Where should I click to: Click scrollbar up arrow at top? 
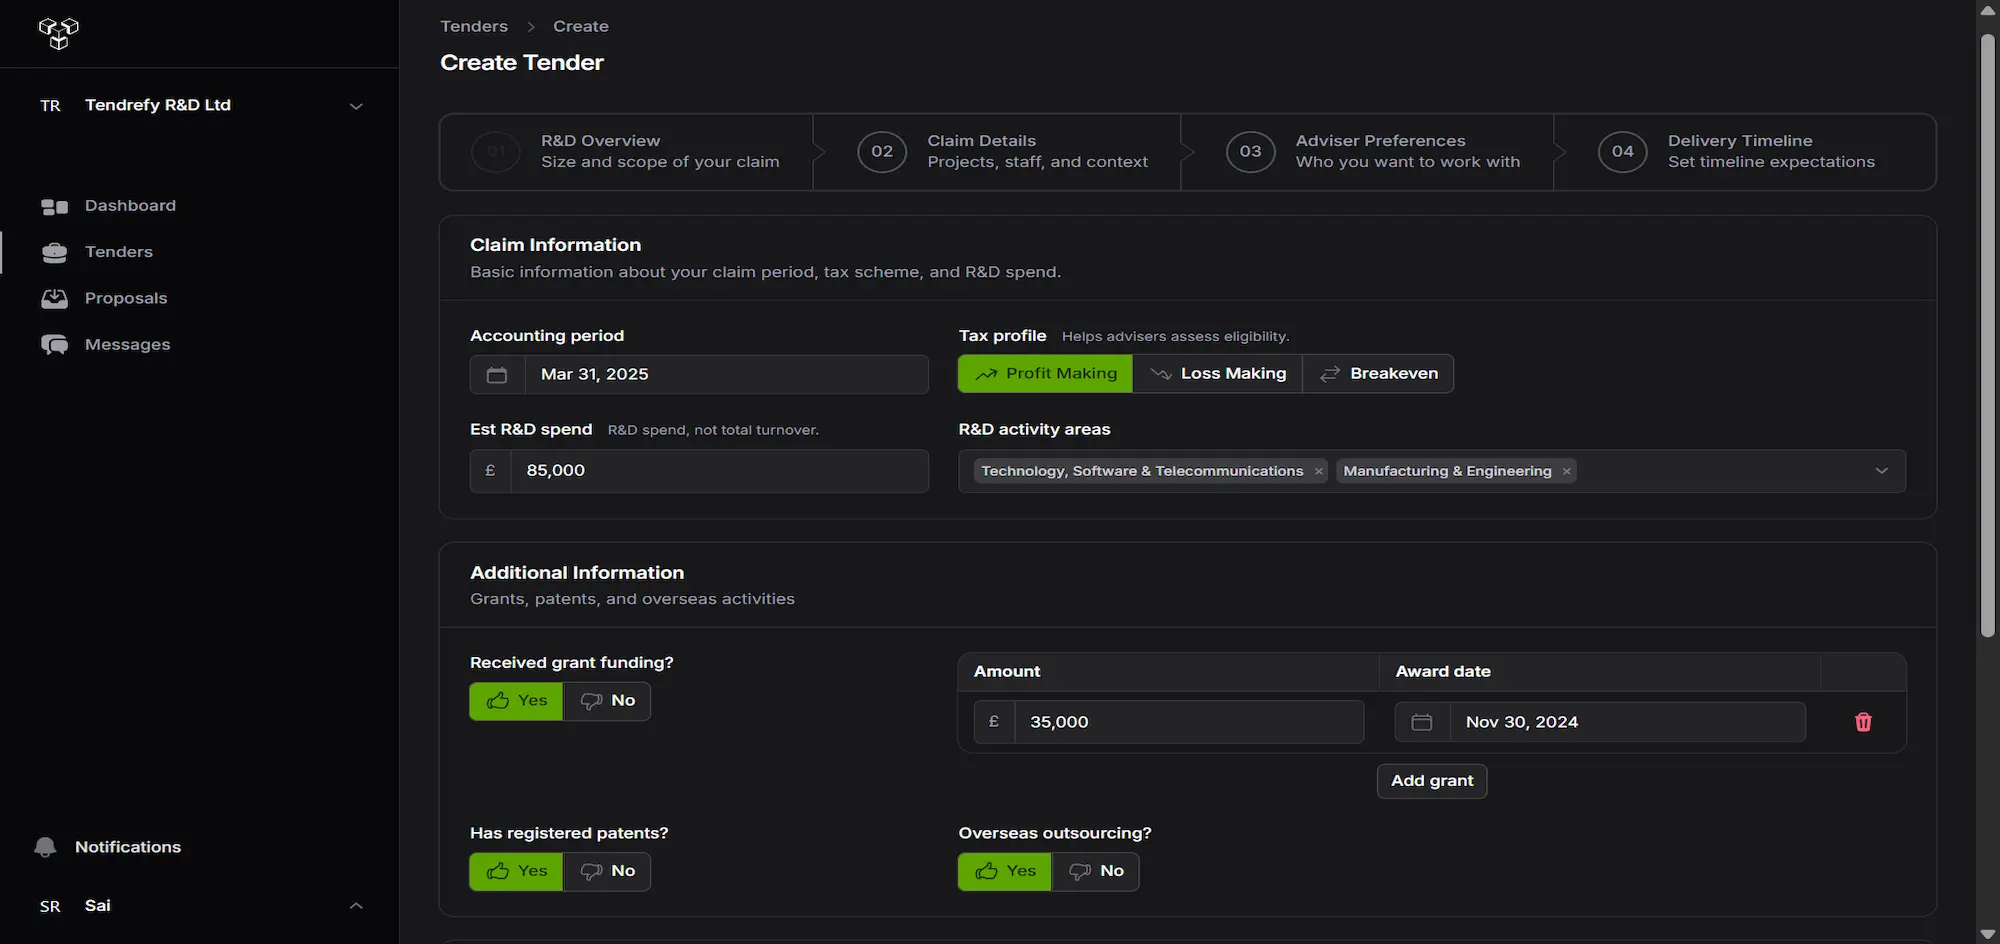click(x=1988, y=10)
